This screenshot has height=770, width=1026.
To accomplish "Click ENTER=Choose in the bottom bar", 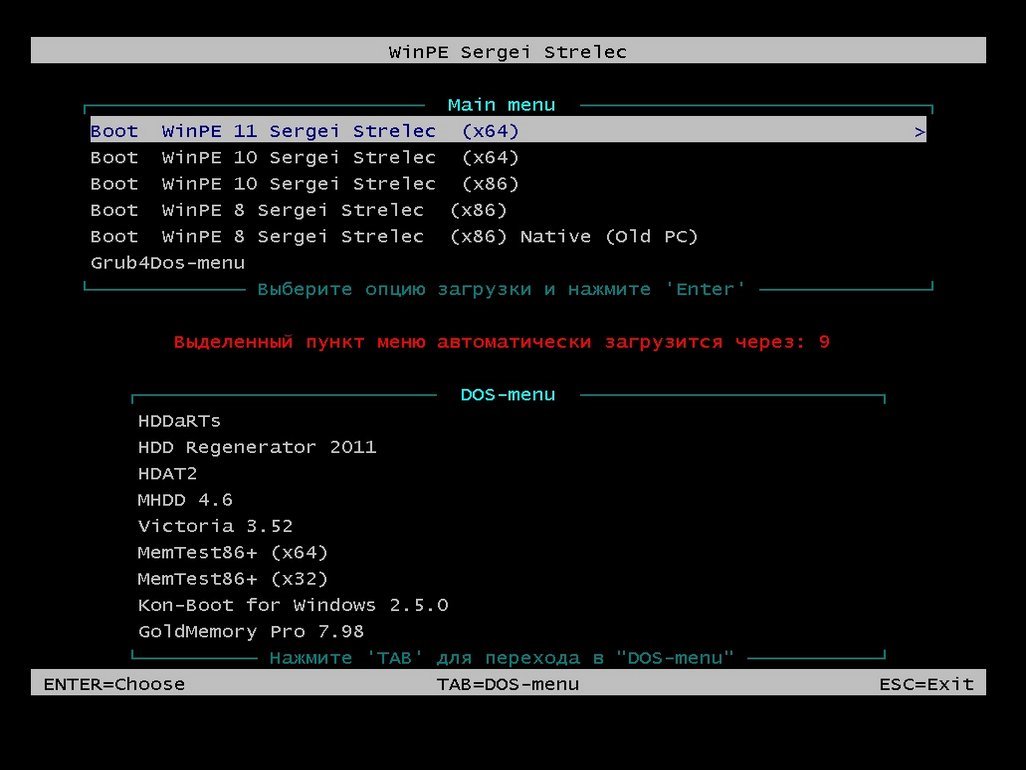I will pyautogui.click(x=114, y=684).
